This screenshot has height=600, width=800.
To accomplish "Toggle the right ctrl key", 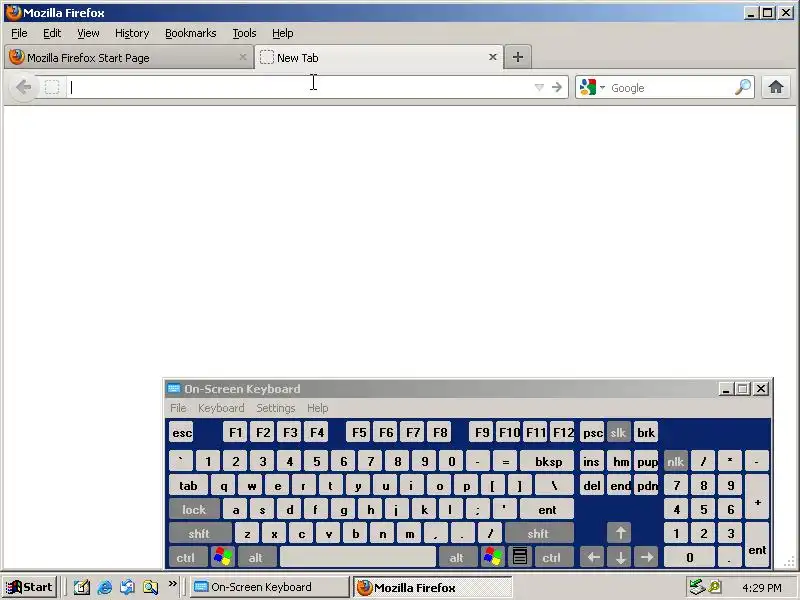I will pos(552,558).
